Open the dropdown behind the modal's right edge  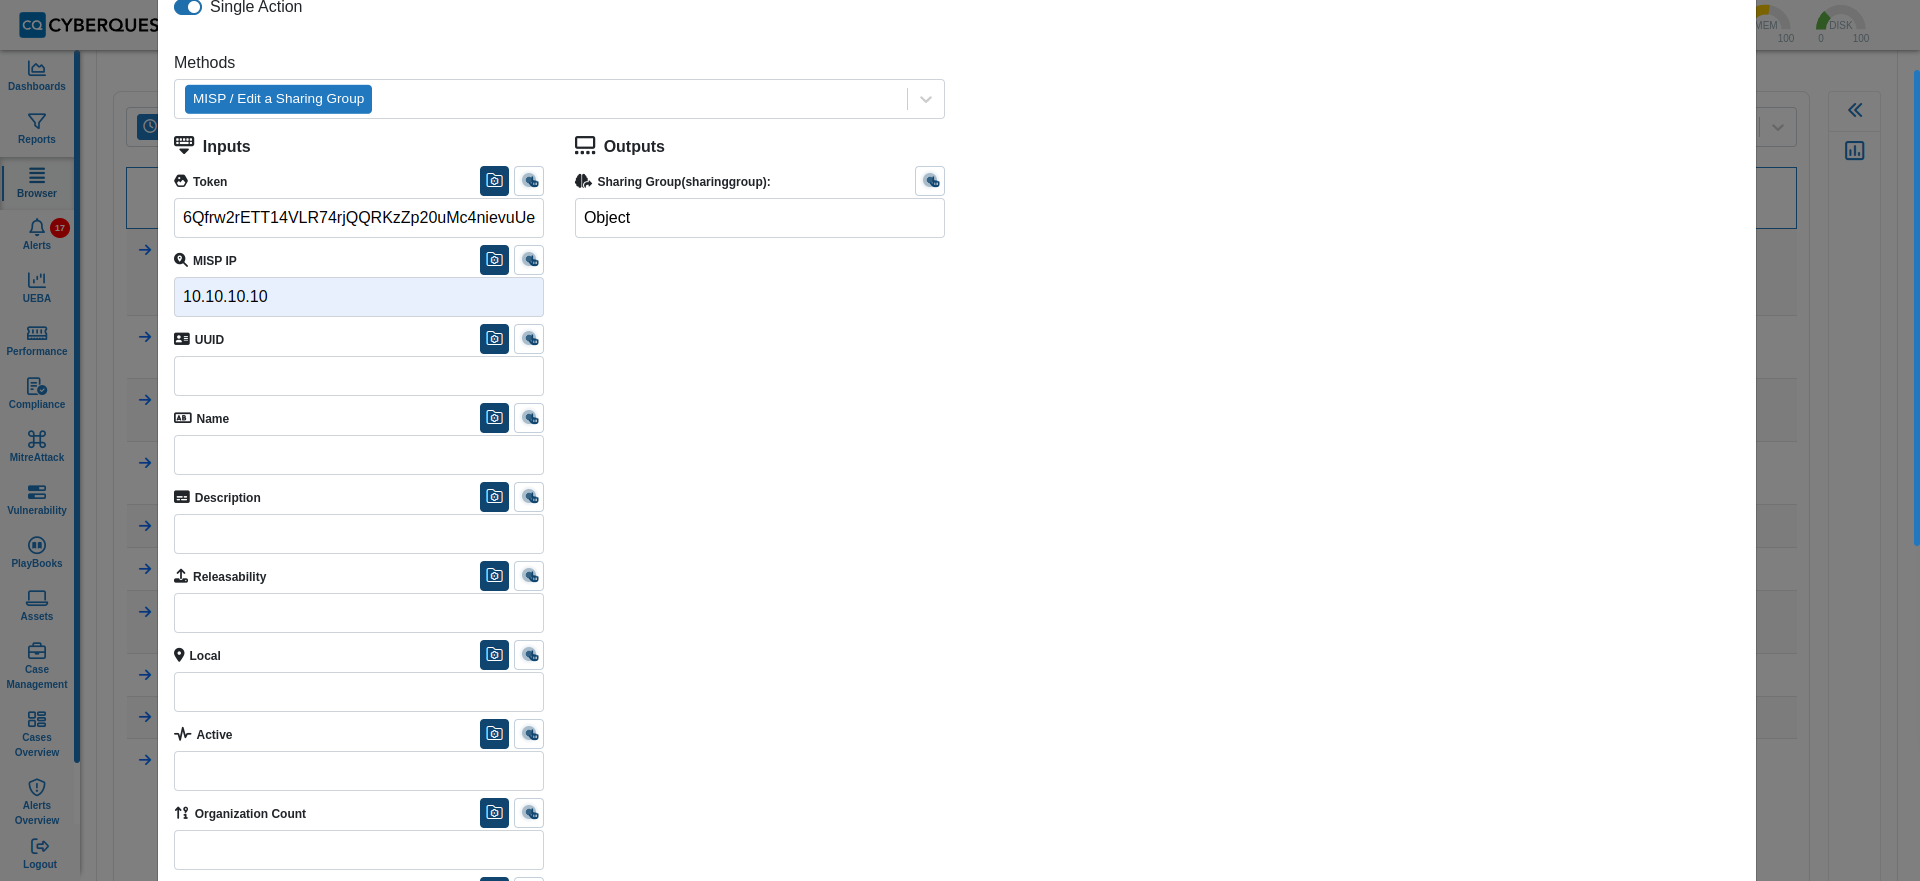(x=1777, y=127)
